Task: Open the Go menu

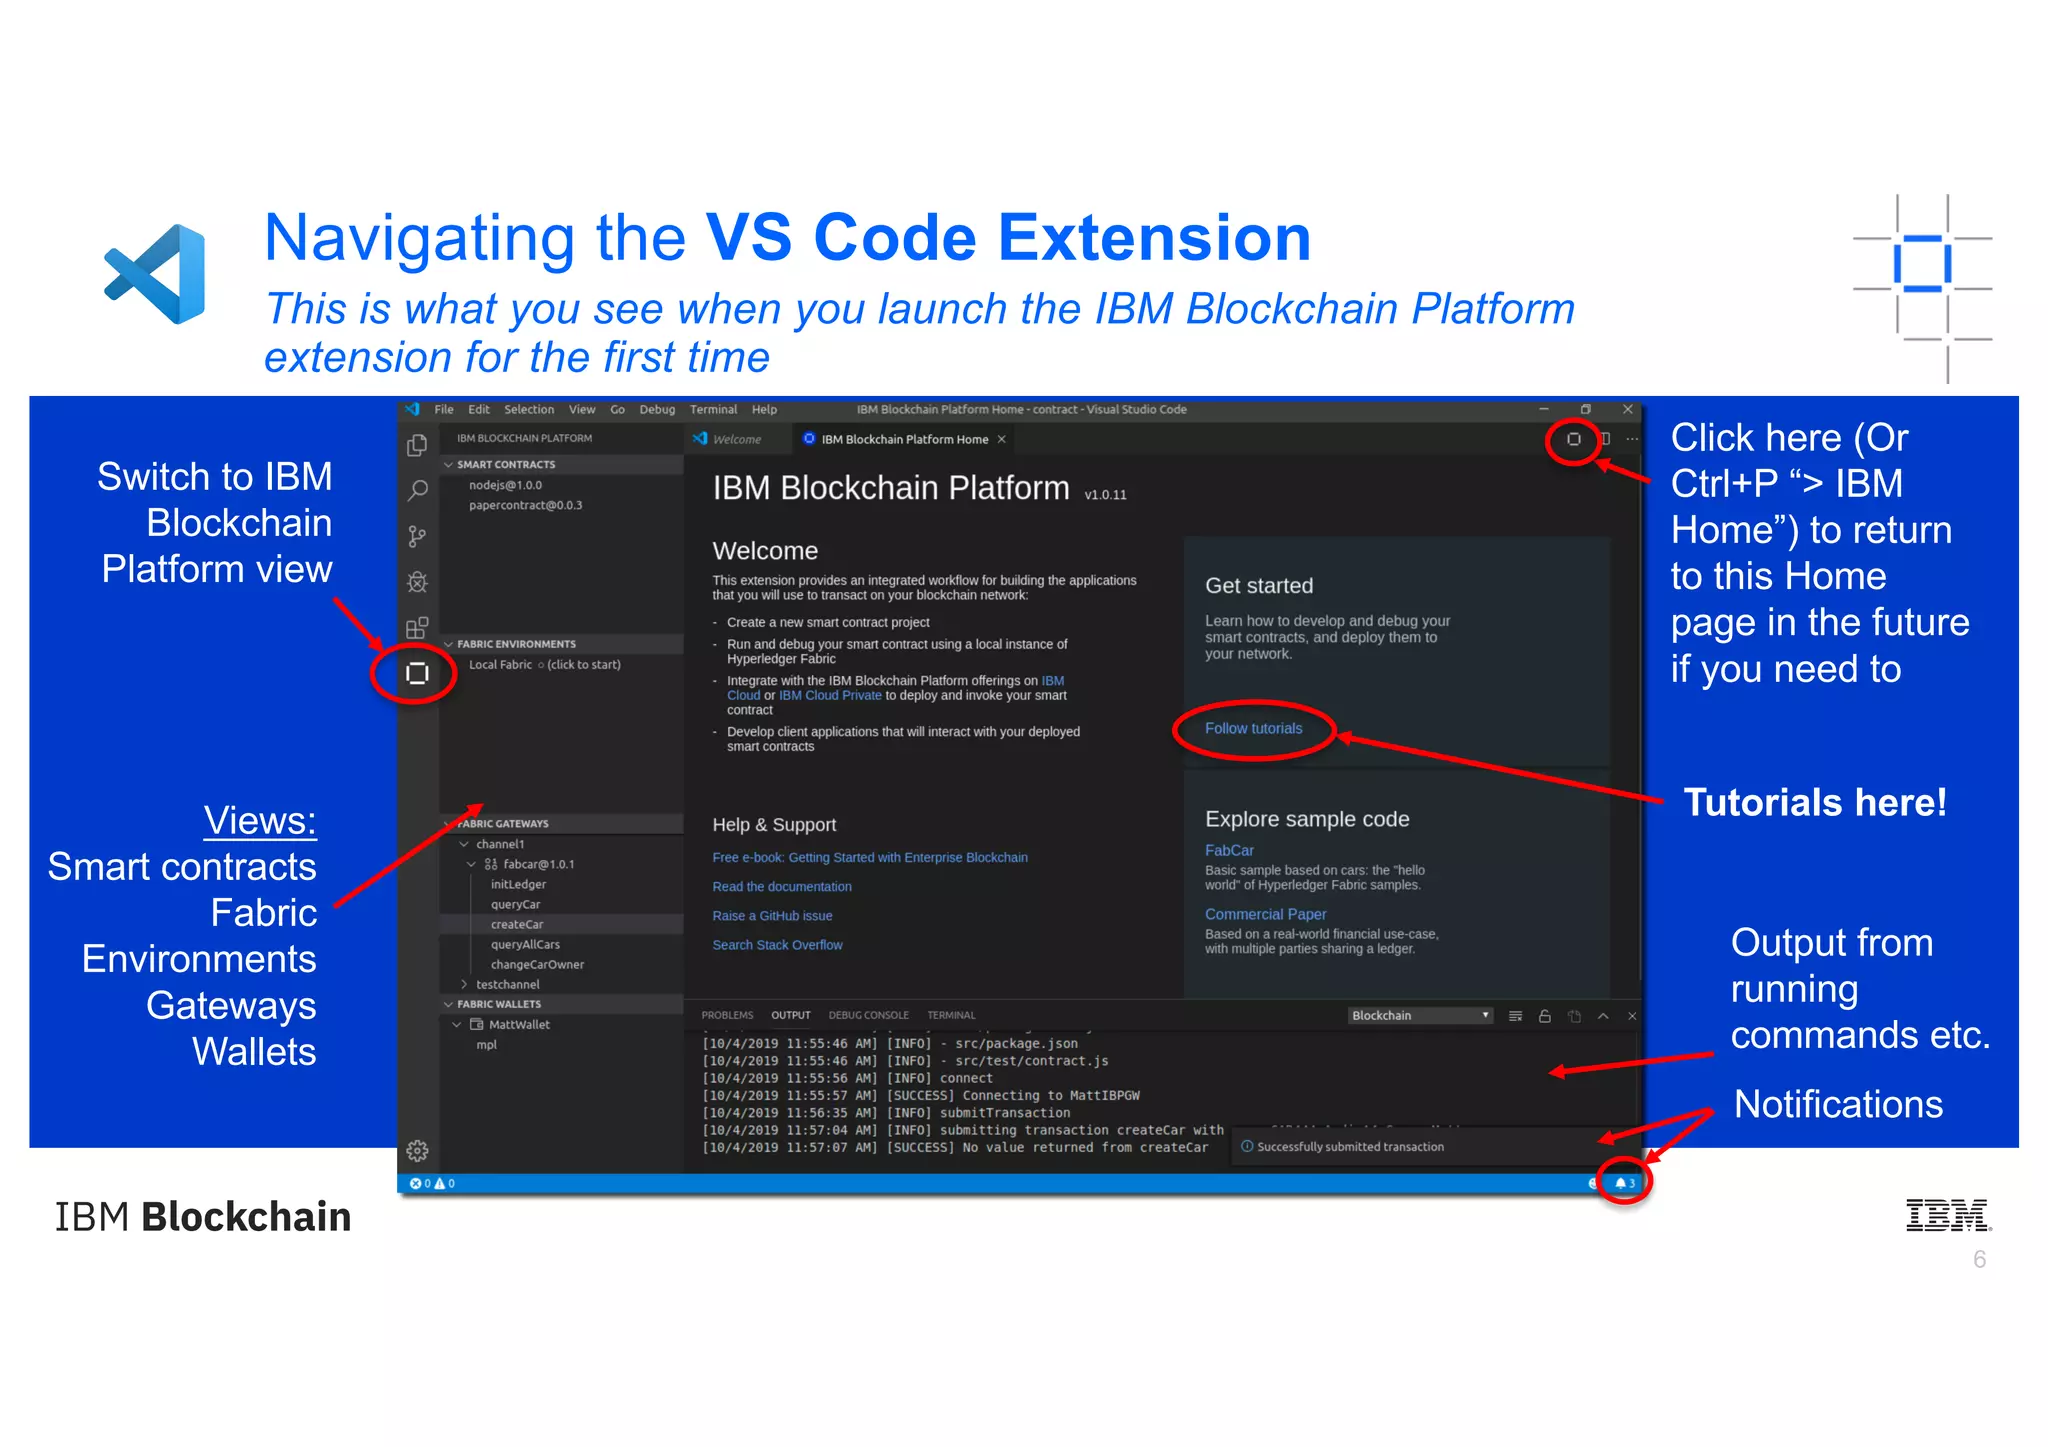Action: click(x=617, y=409)
